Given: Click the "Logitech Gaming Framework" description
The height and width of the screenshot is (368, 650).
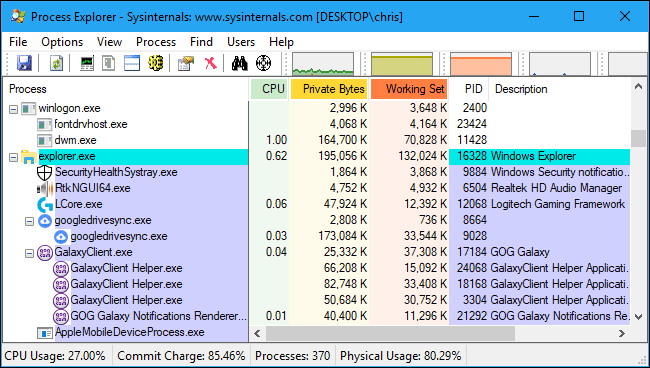Looking at the screenshot, I should [558, 204].
